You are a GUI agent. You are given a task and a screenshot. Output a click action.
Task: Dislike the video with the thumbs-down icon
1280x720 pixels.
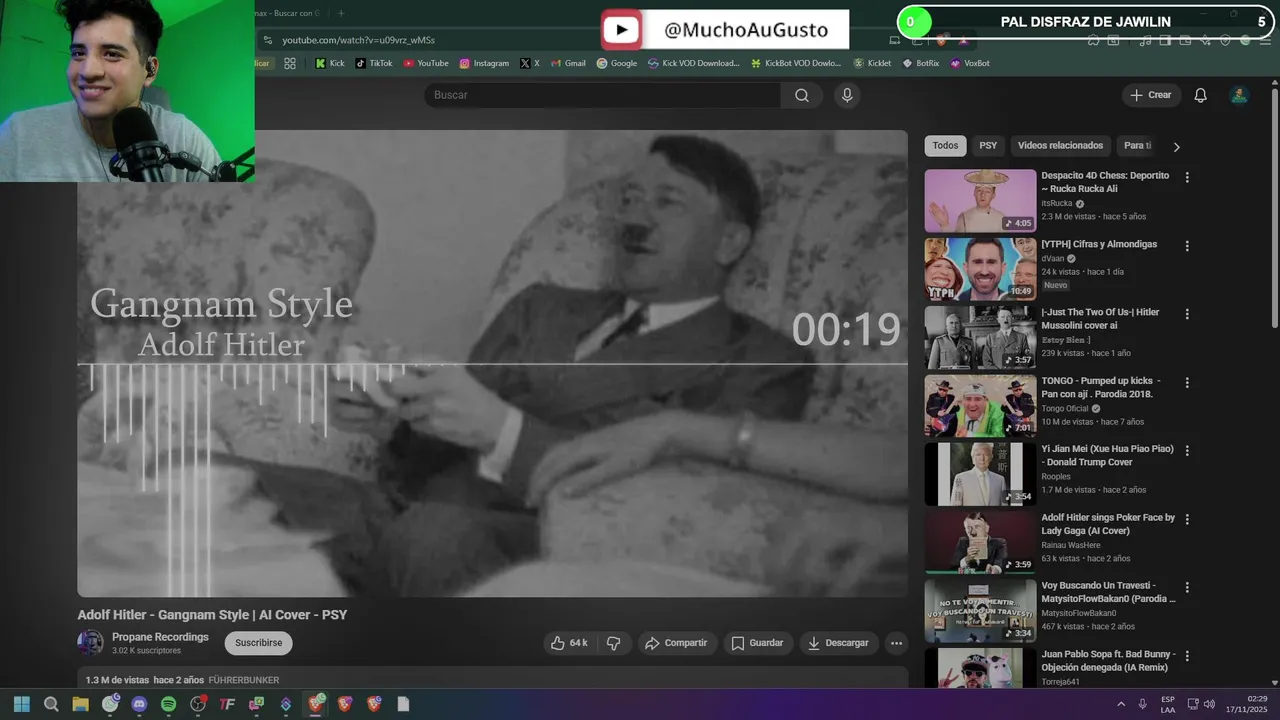(x=614, y=643)
